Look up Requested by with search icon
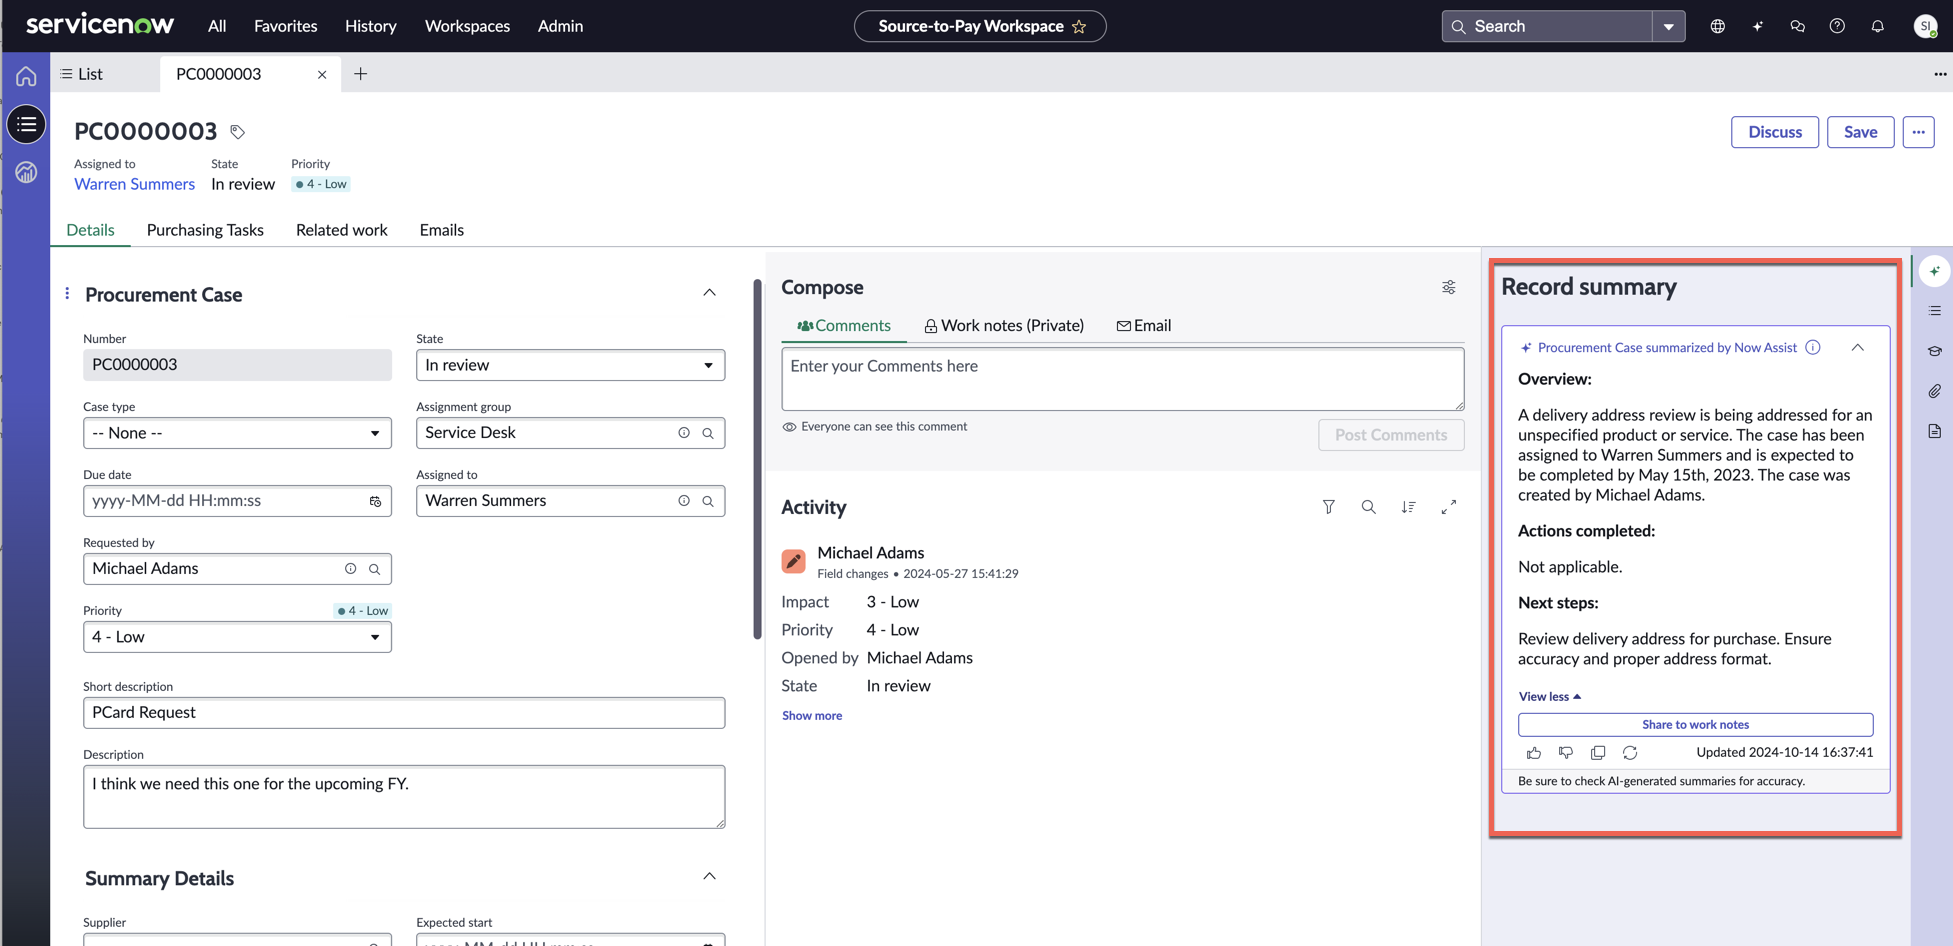 pos(375,569)
